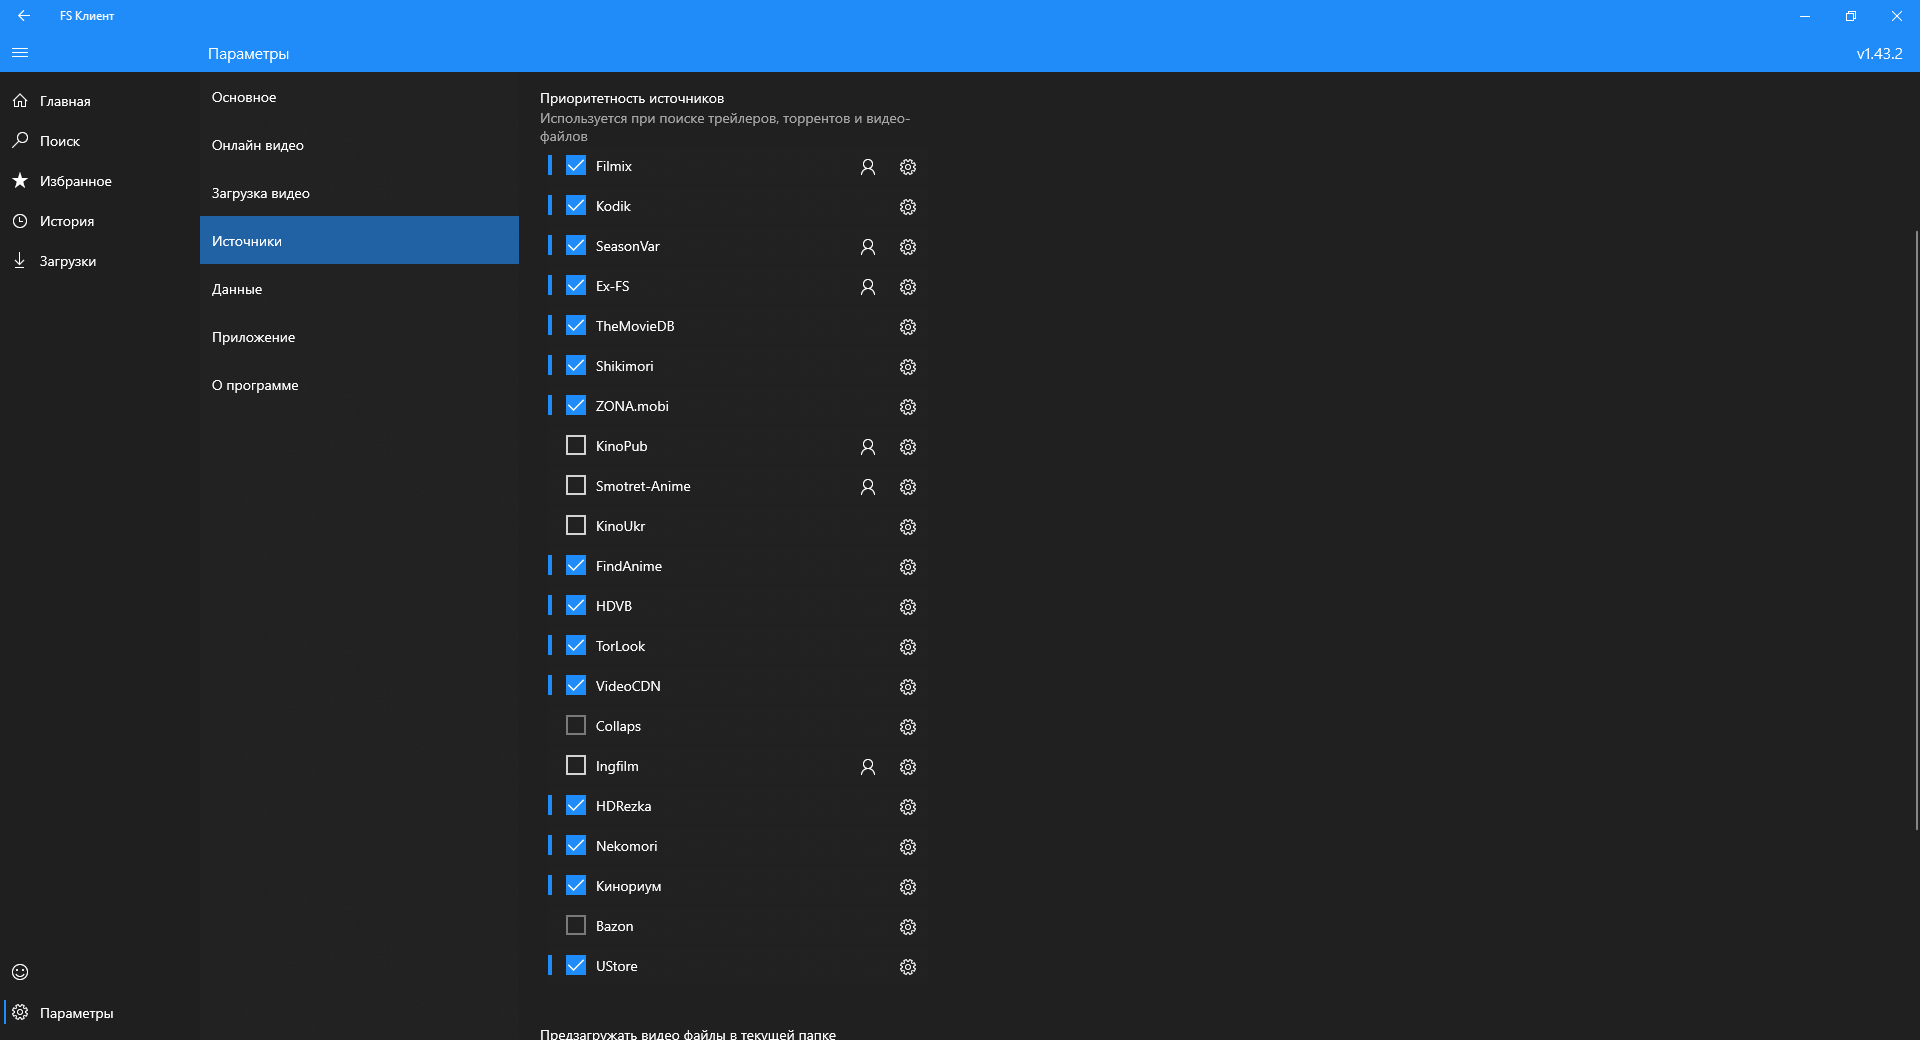The height and width of the screenshot is (1040, 1920).
Task: Open SeasonVar settings gear
Action: 908,247
